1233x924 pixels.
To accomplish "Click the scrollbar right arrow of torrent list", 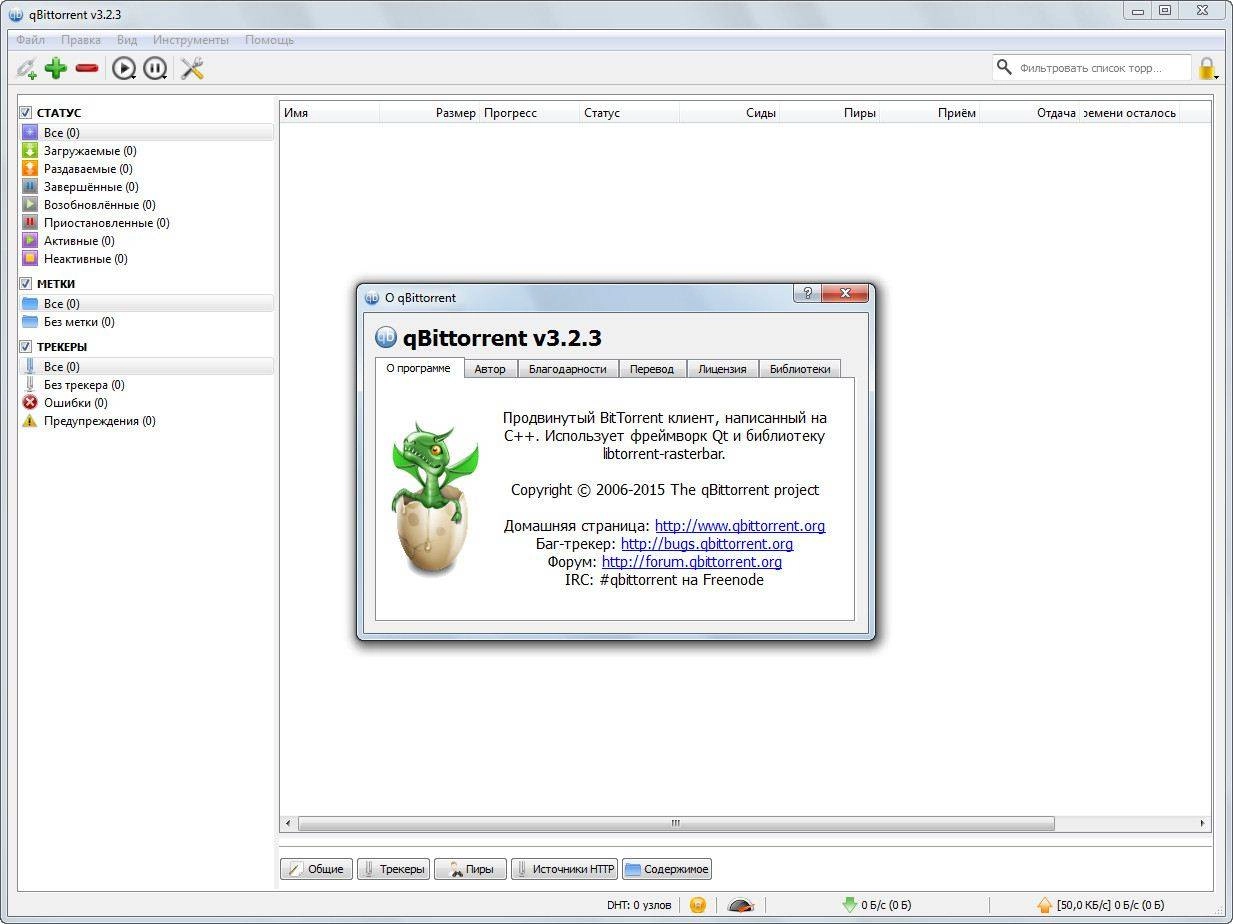I will 1203,824.
